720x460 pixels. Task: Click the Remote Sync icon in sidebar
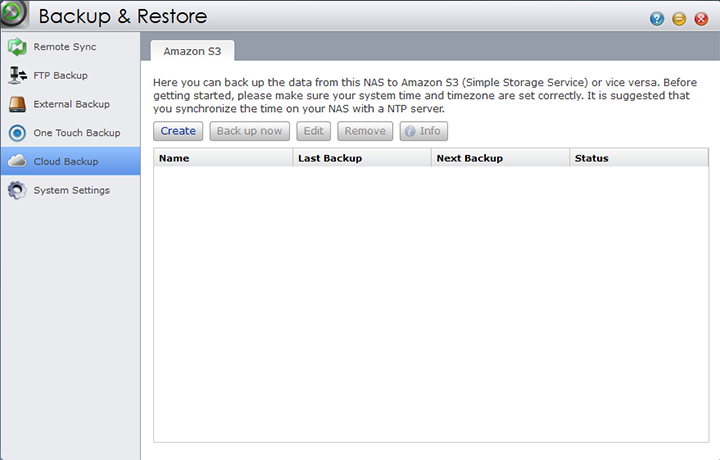(17, 47)
